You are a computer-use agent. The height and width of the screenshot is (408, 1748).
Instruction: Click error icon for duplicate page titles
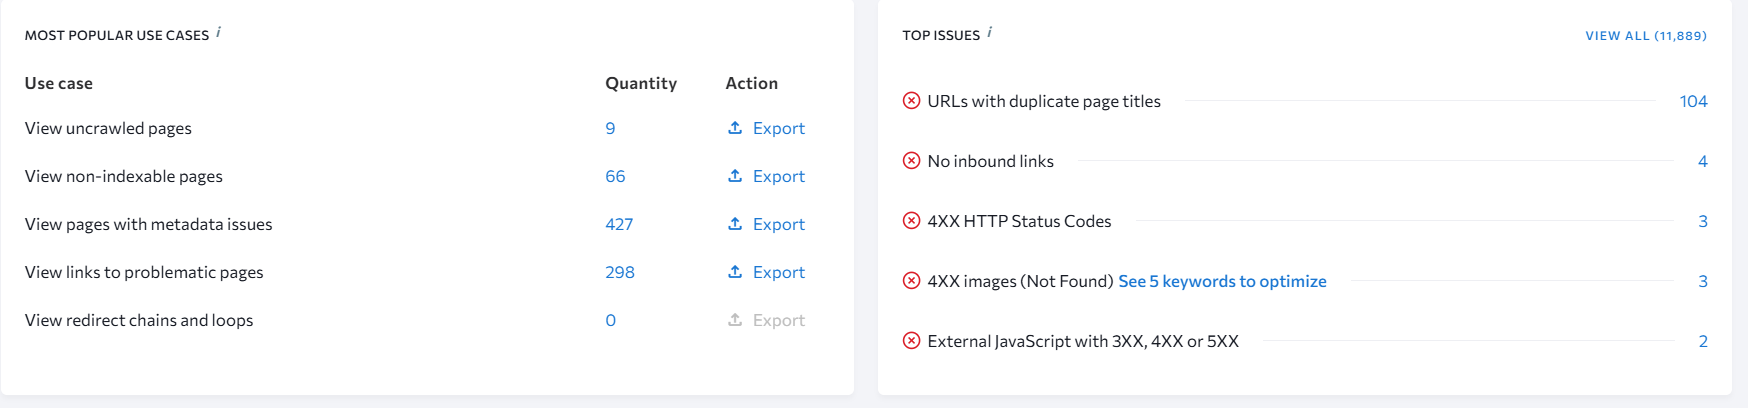(x=911, y=101)
